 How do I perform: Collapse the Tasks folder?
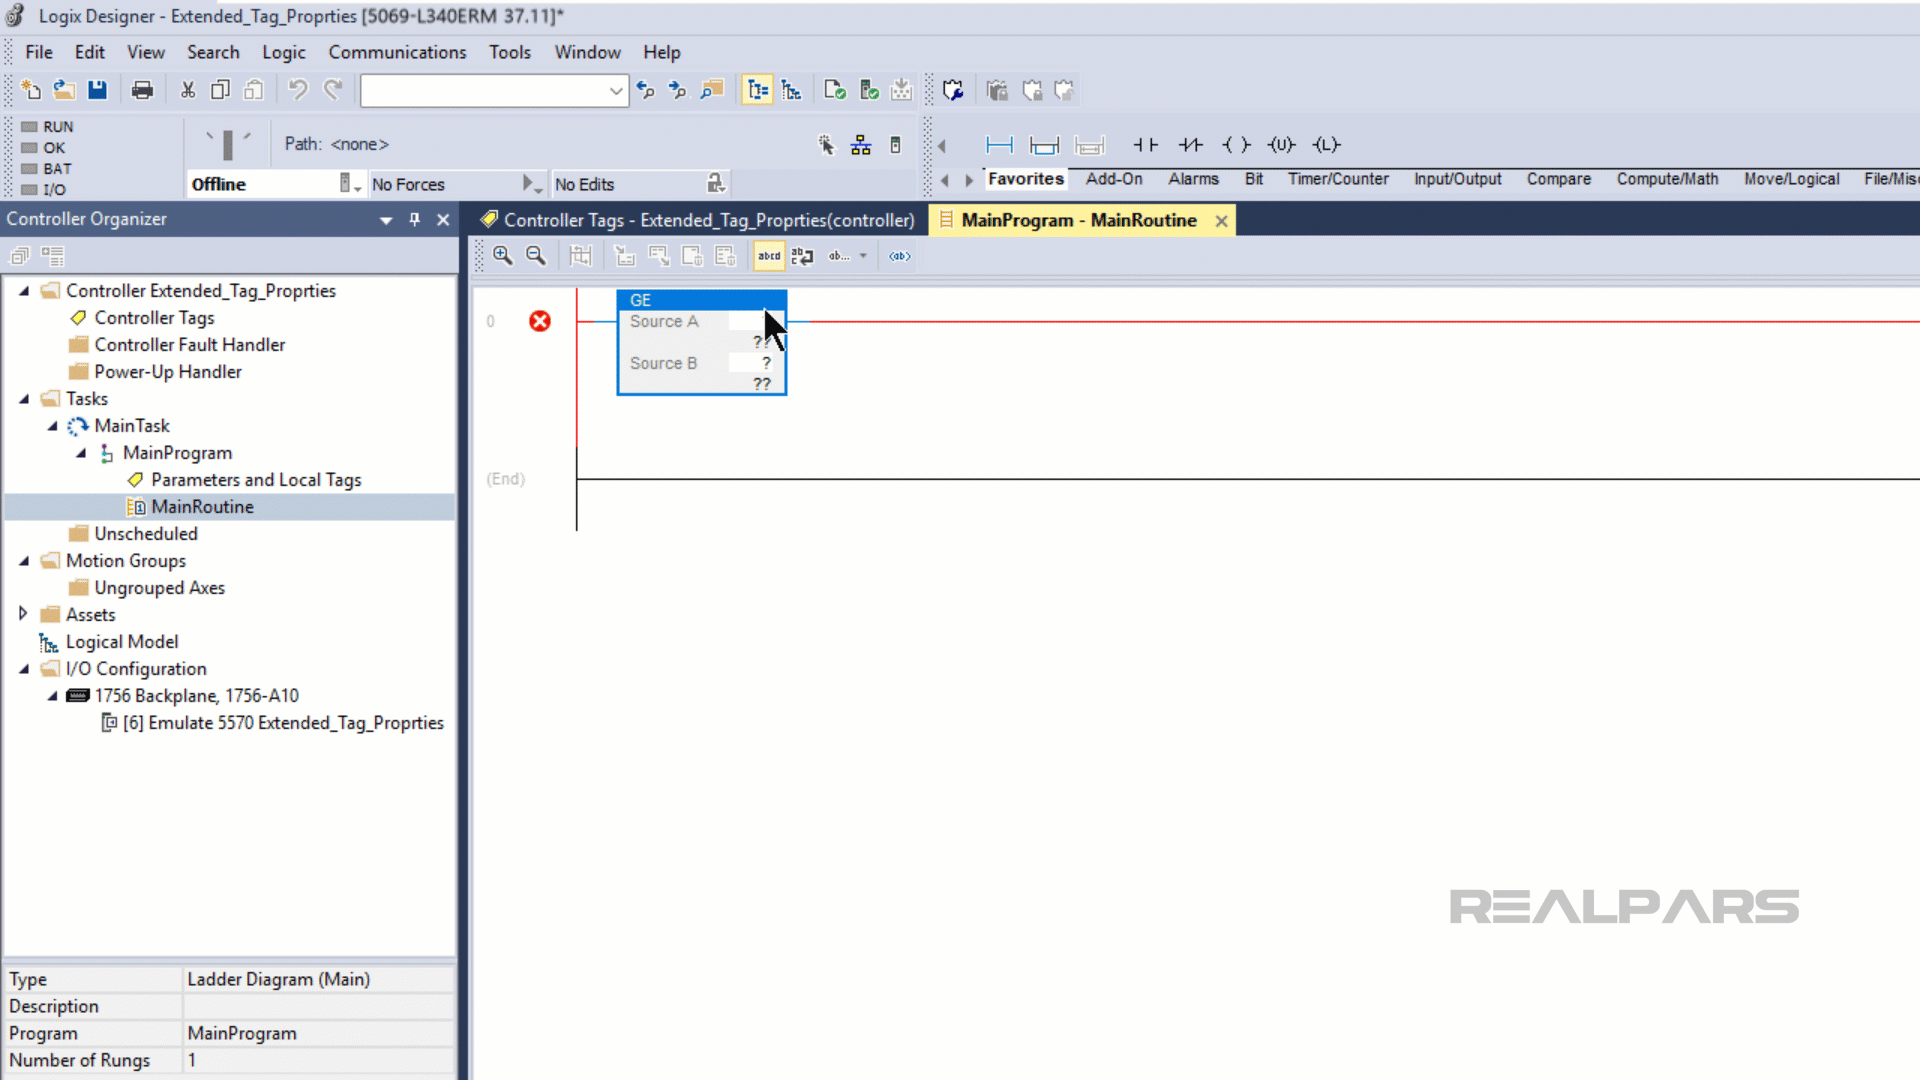point(24,399)
